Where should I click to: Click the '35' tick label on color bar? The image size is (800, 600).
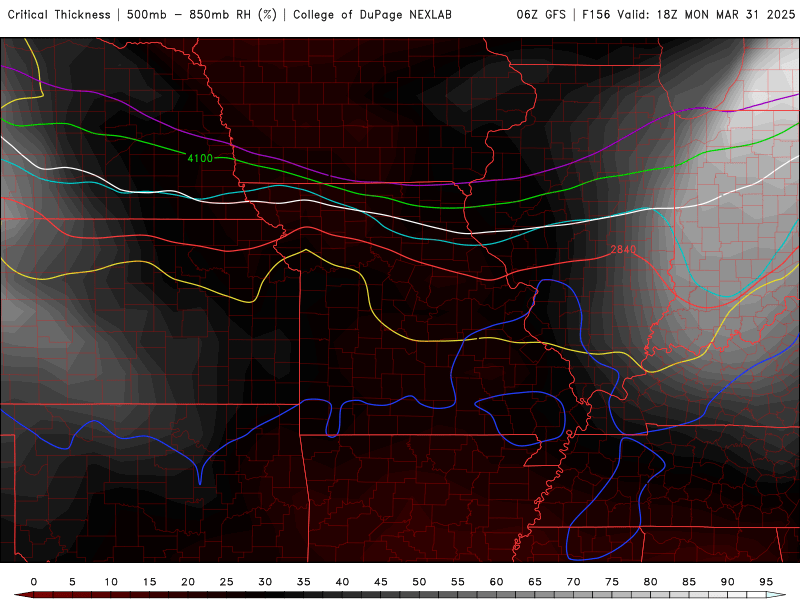coord(304,582)
